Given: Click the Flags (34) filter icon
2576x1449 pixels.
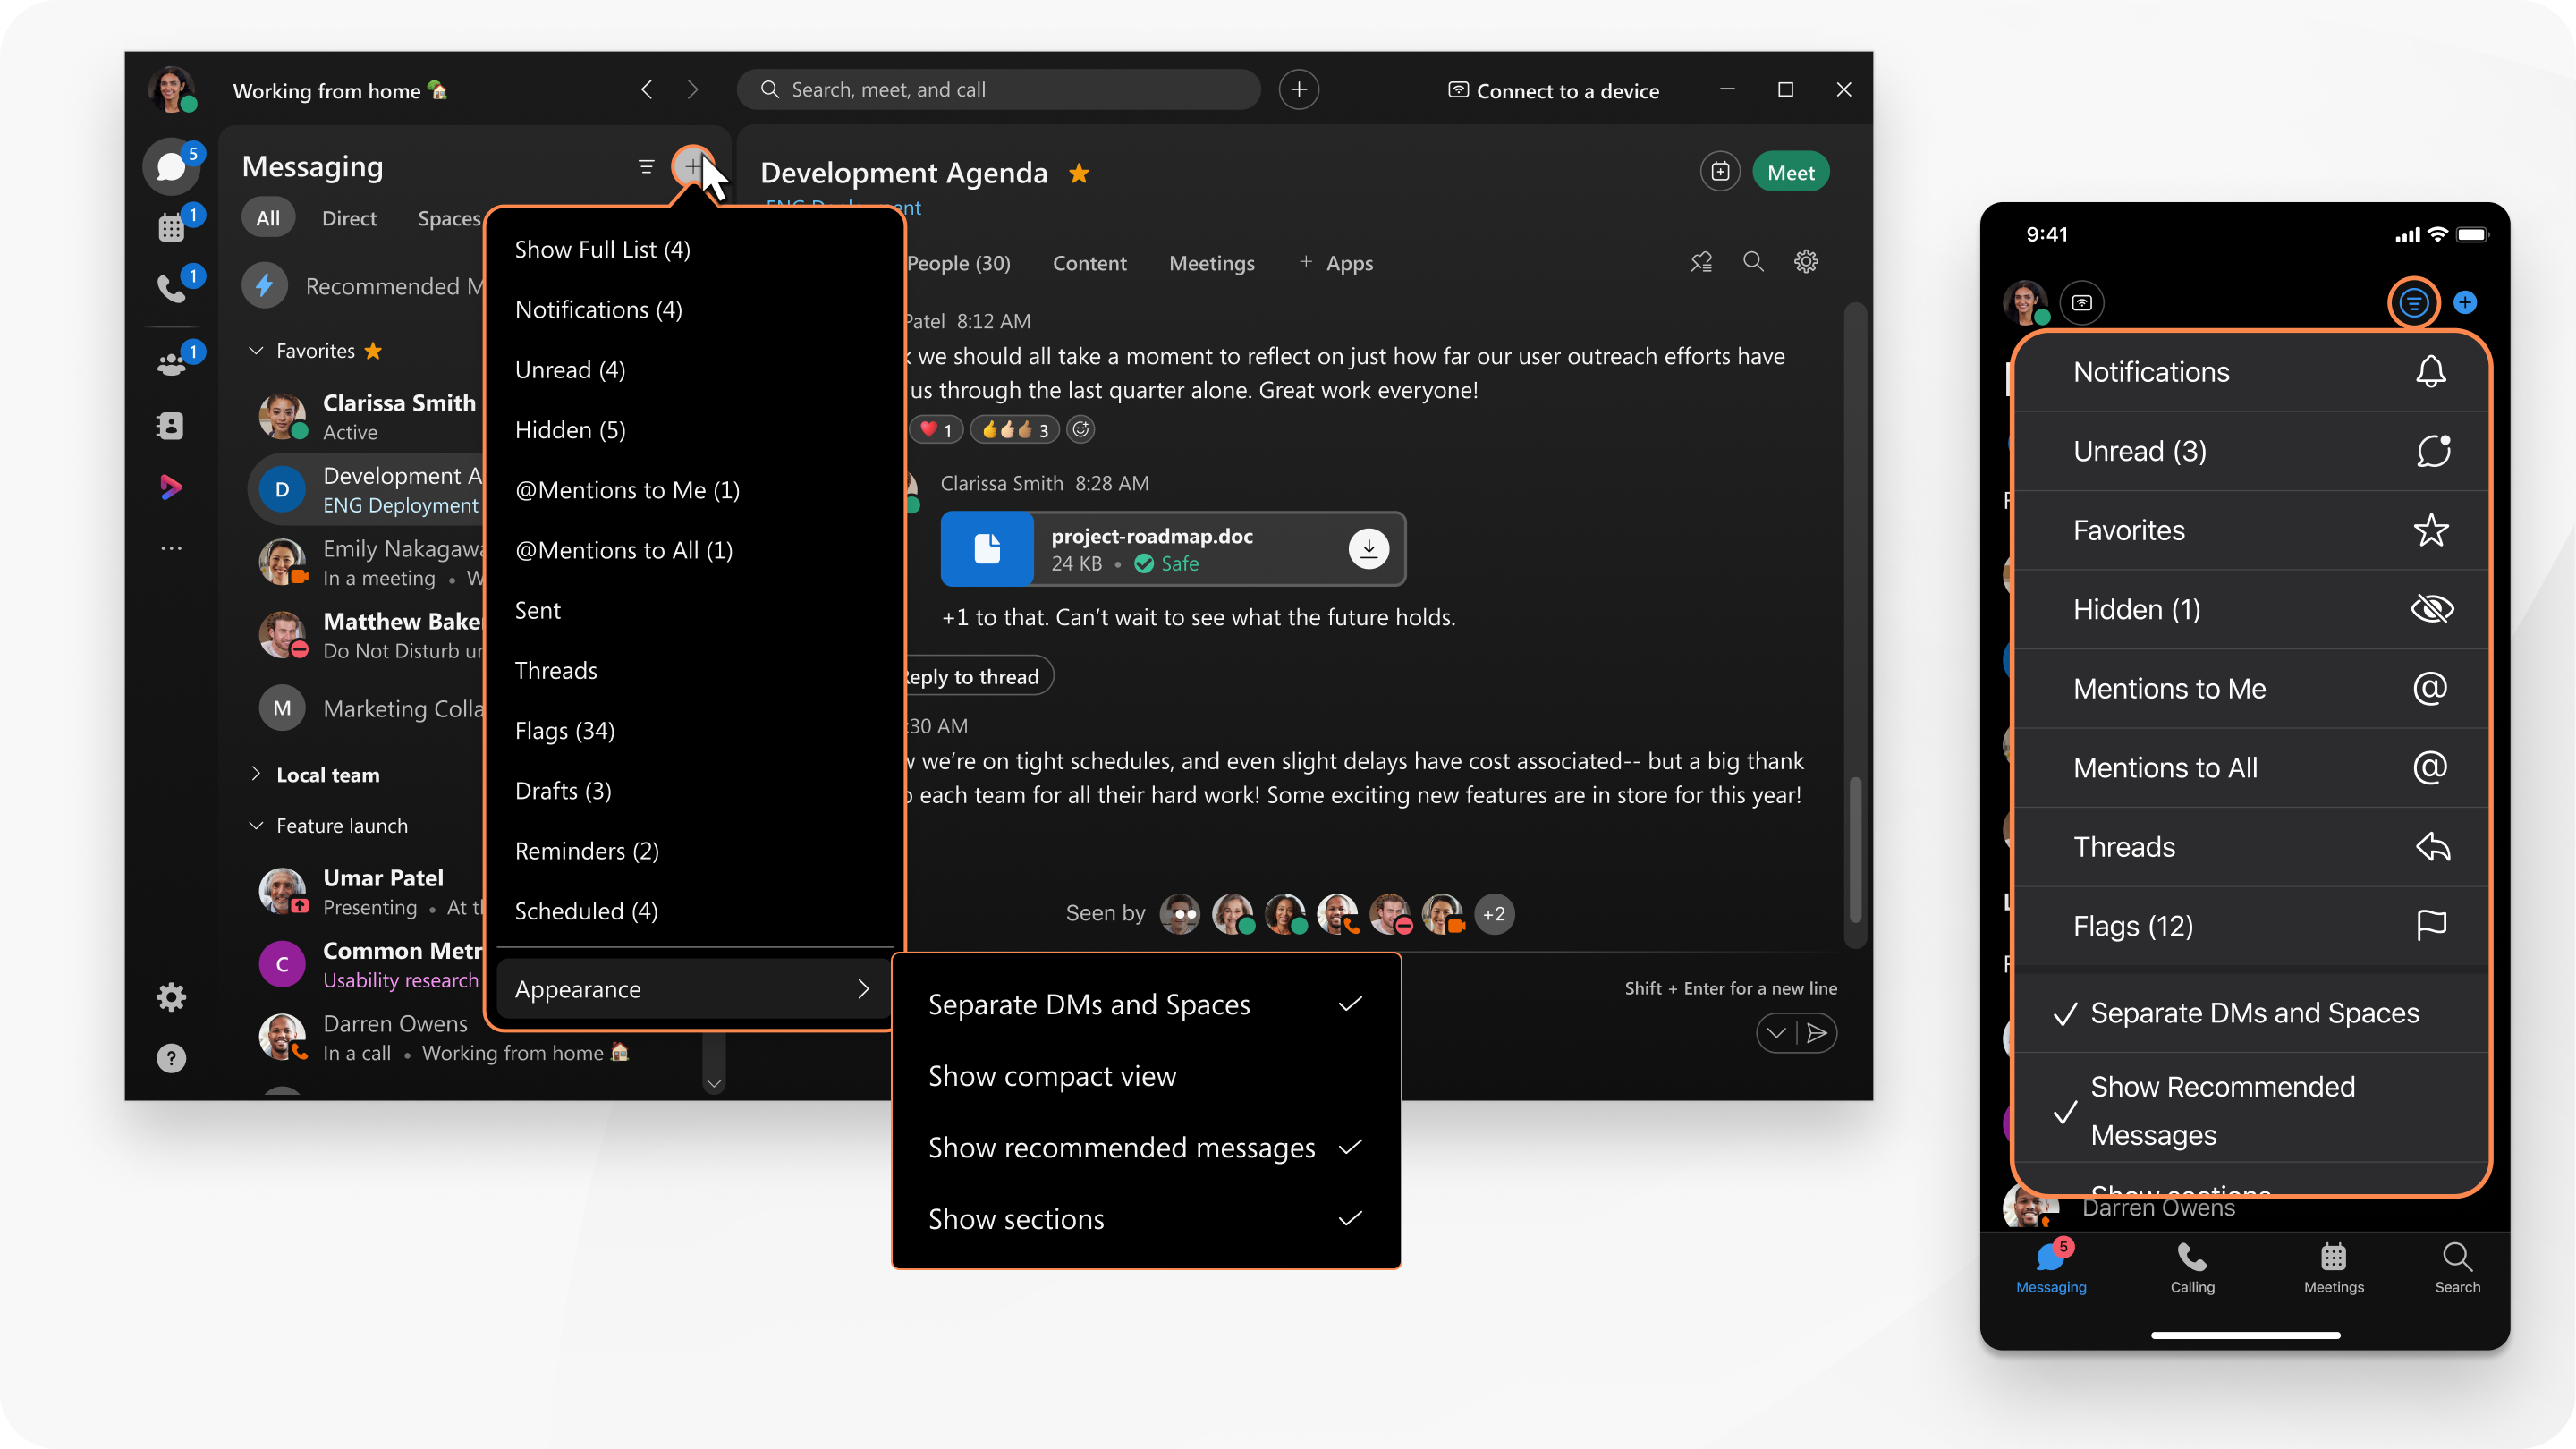Looking at the screenshot, I should point(564,729).
